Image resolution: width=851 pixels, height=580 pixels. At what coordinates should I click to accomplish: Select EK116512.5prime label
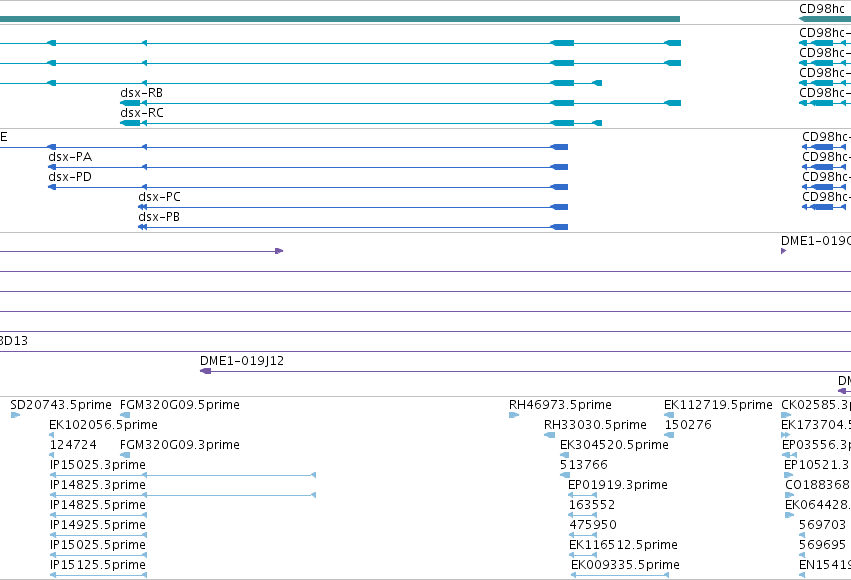[623, 545]
